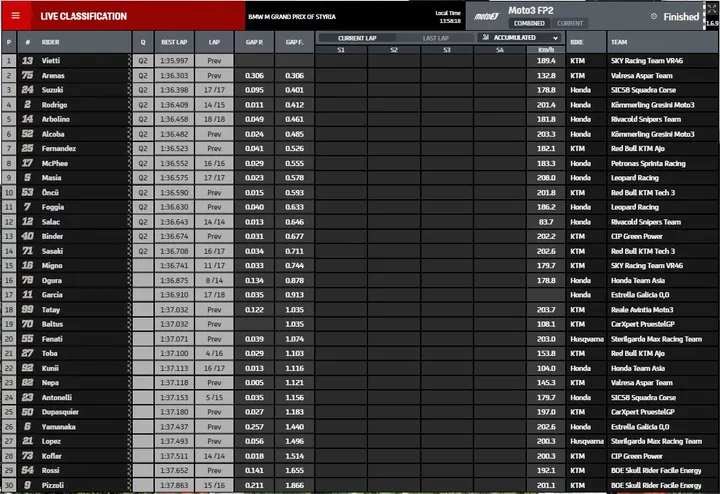Click the Local Time display
The width and height of the screenshot is (720, 494).
448,17
